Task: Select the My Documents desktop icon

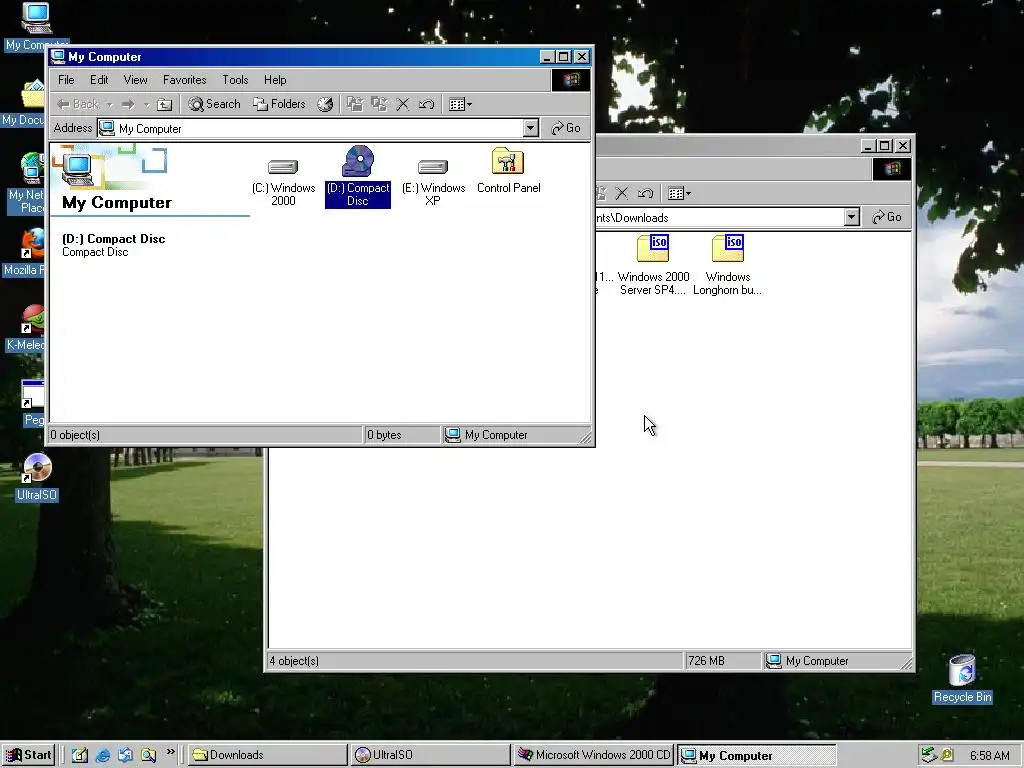Action: click(24, 103)
